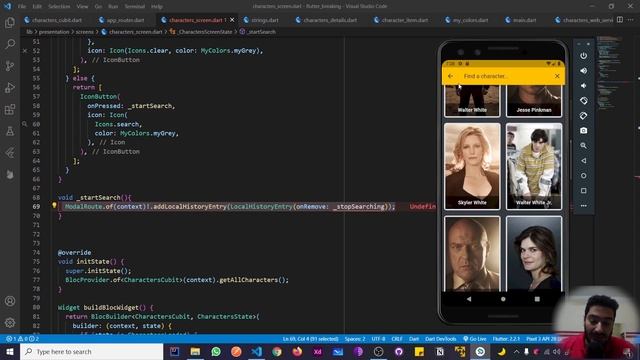The height and width of the screenshot is (360, 640).
Task: Open the Edit menu
Action: (x=37, y=7)
